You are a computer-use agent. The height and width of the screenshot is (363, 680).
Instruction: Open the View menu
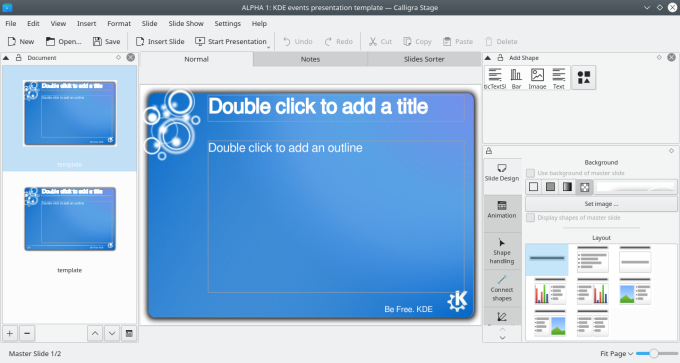click(x=58, y=23)
